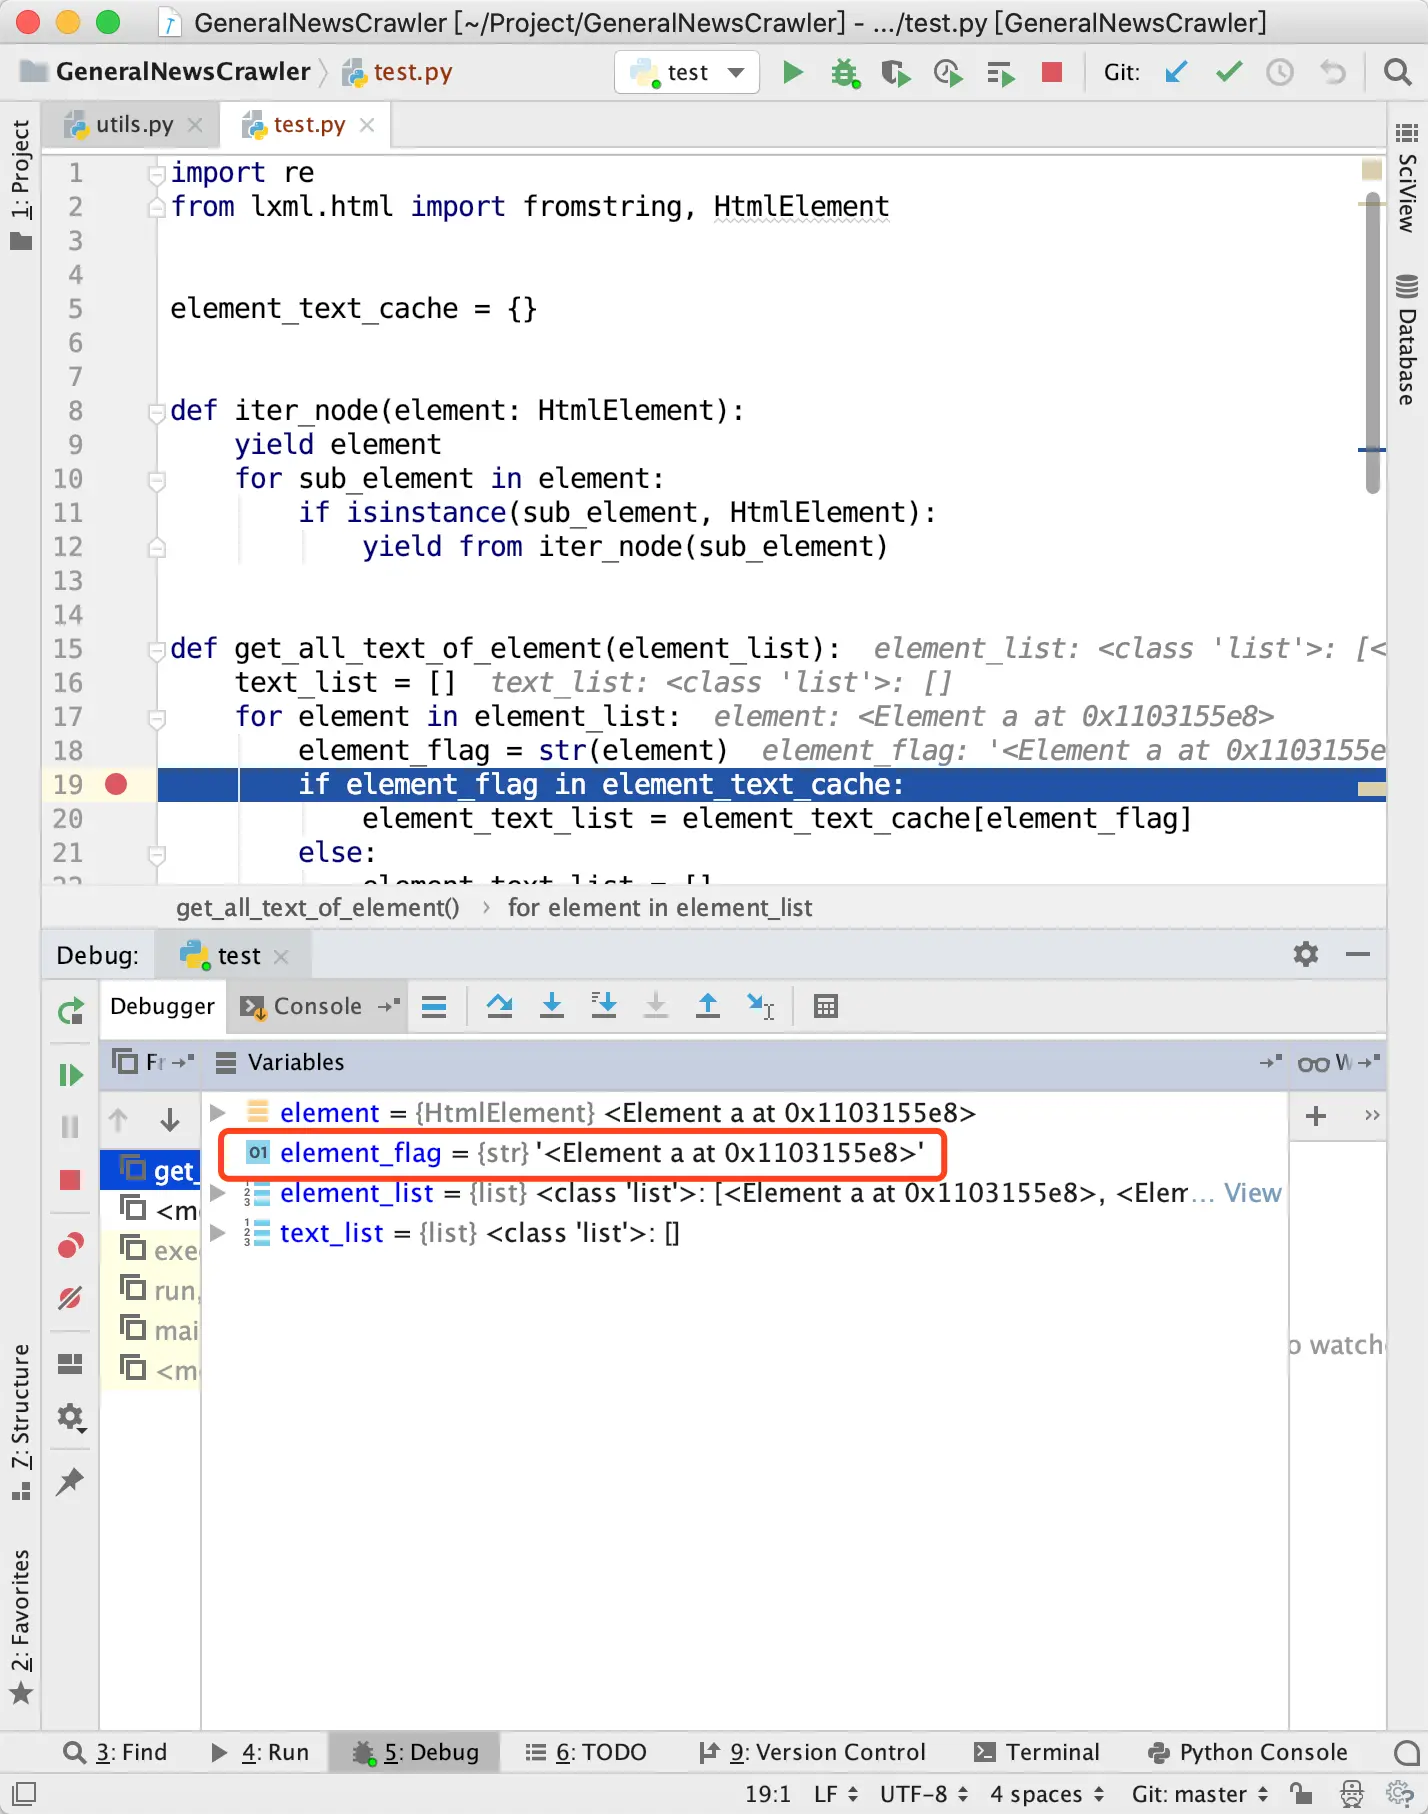
Task: Open 9: Version Control tool window
Action: [x=812, y=1752]
